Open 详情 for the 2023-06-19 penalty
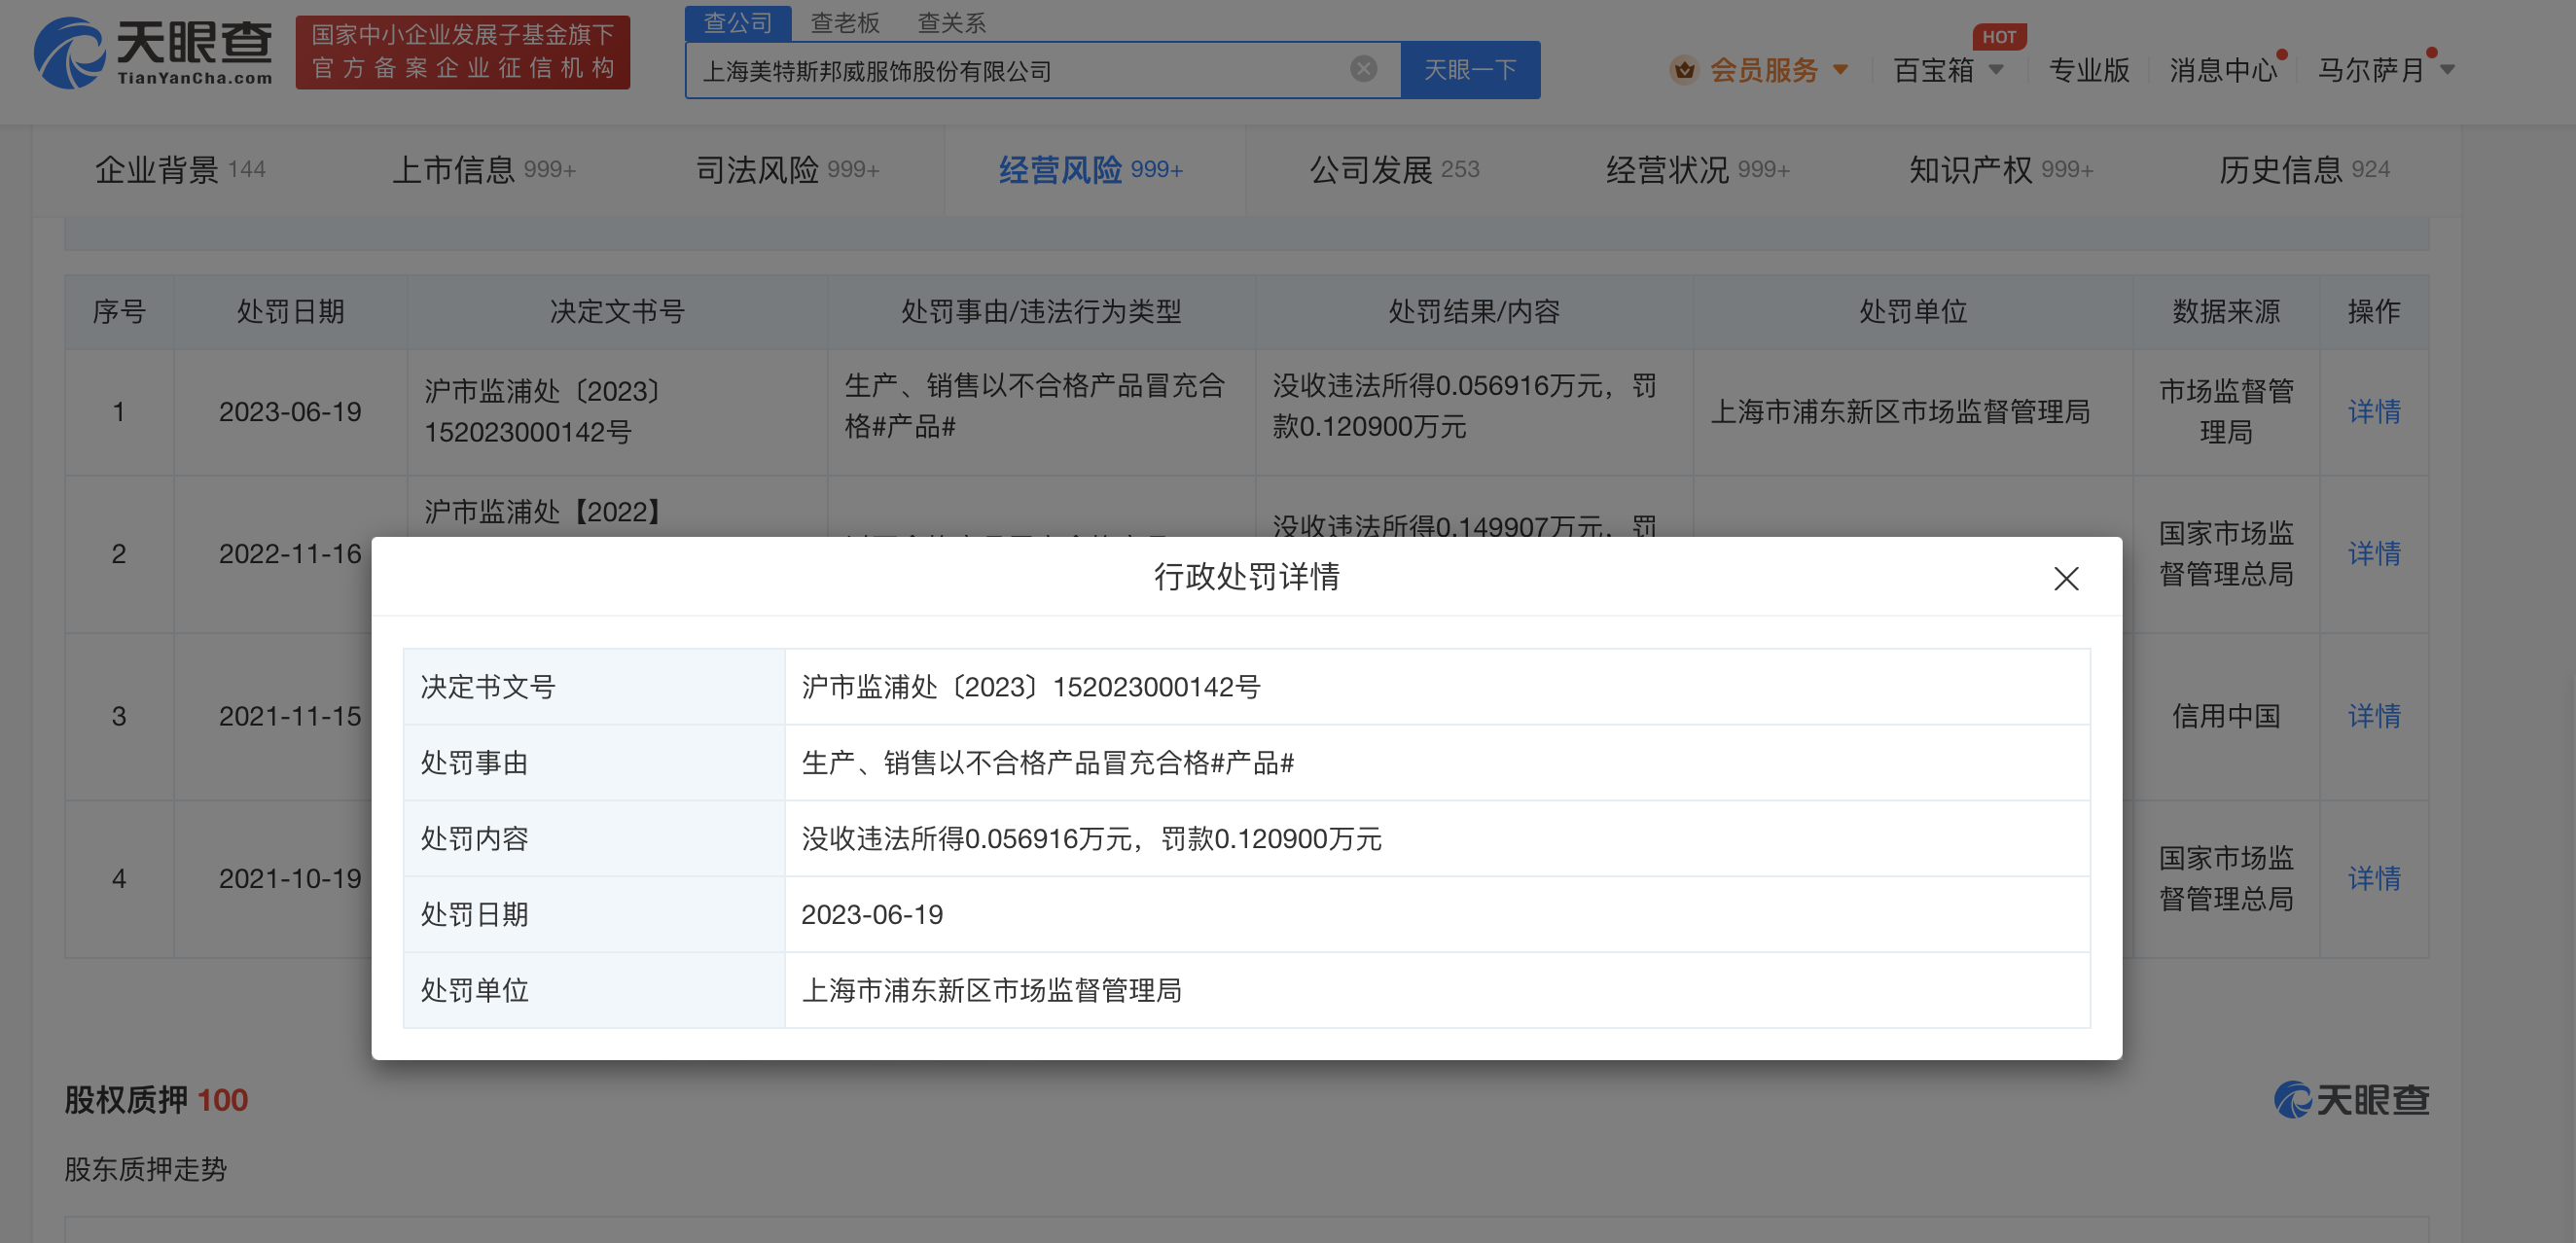 tap(2374, 411)
